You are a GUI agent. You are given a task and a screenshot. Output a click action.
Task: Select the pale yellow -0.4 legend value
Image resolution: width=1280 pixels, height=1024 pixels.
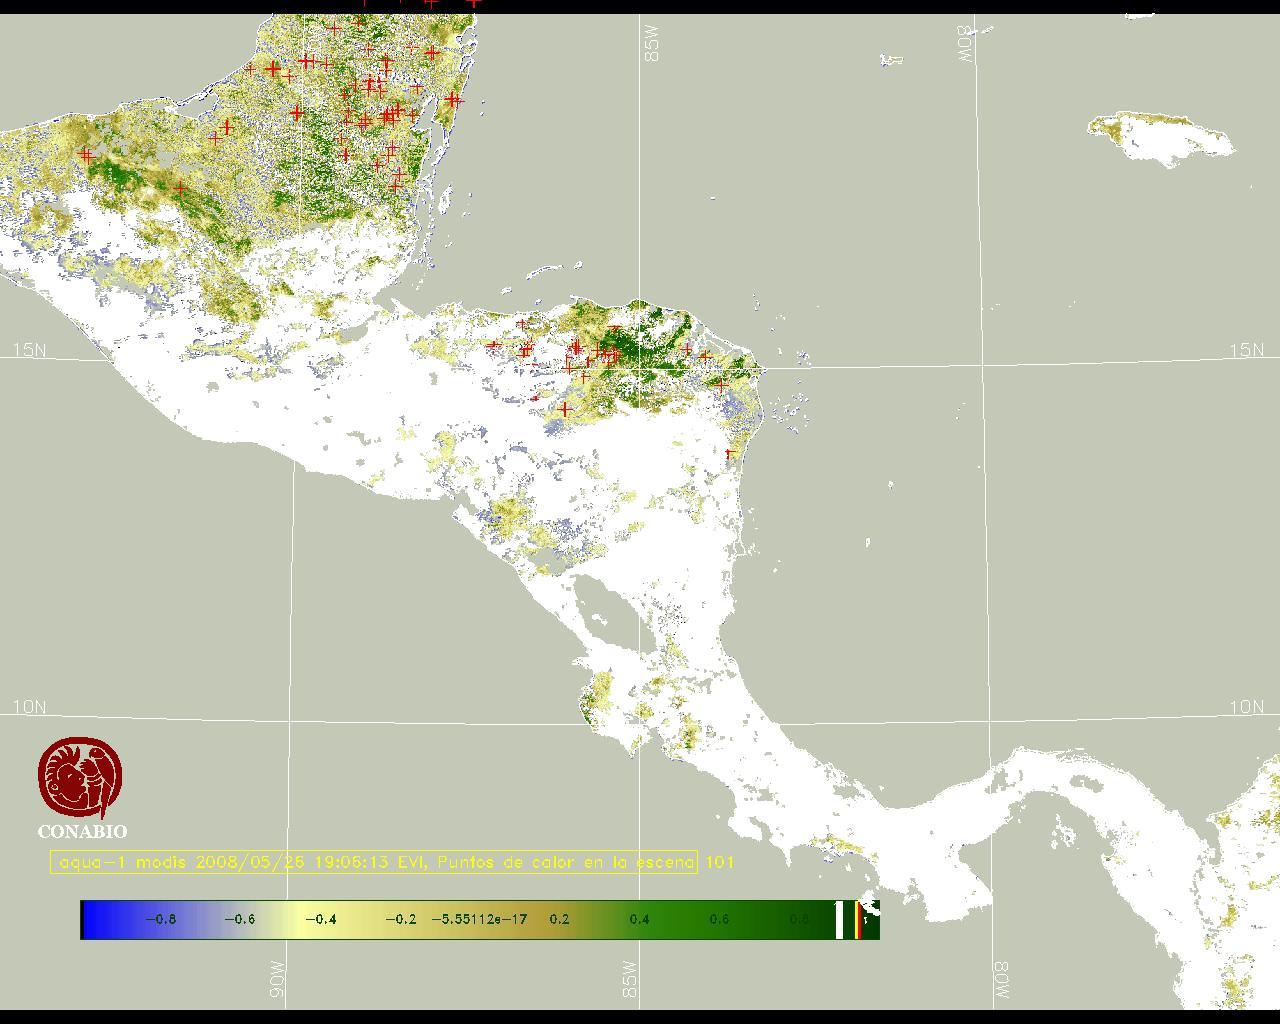point(320,919)
